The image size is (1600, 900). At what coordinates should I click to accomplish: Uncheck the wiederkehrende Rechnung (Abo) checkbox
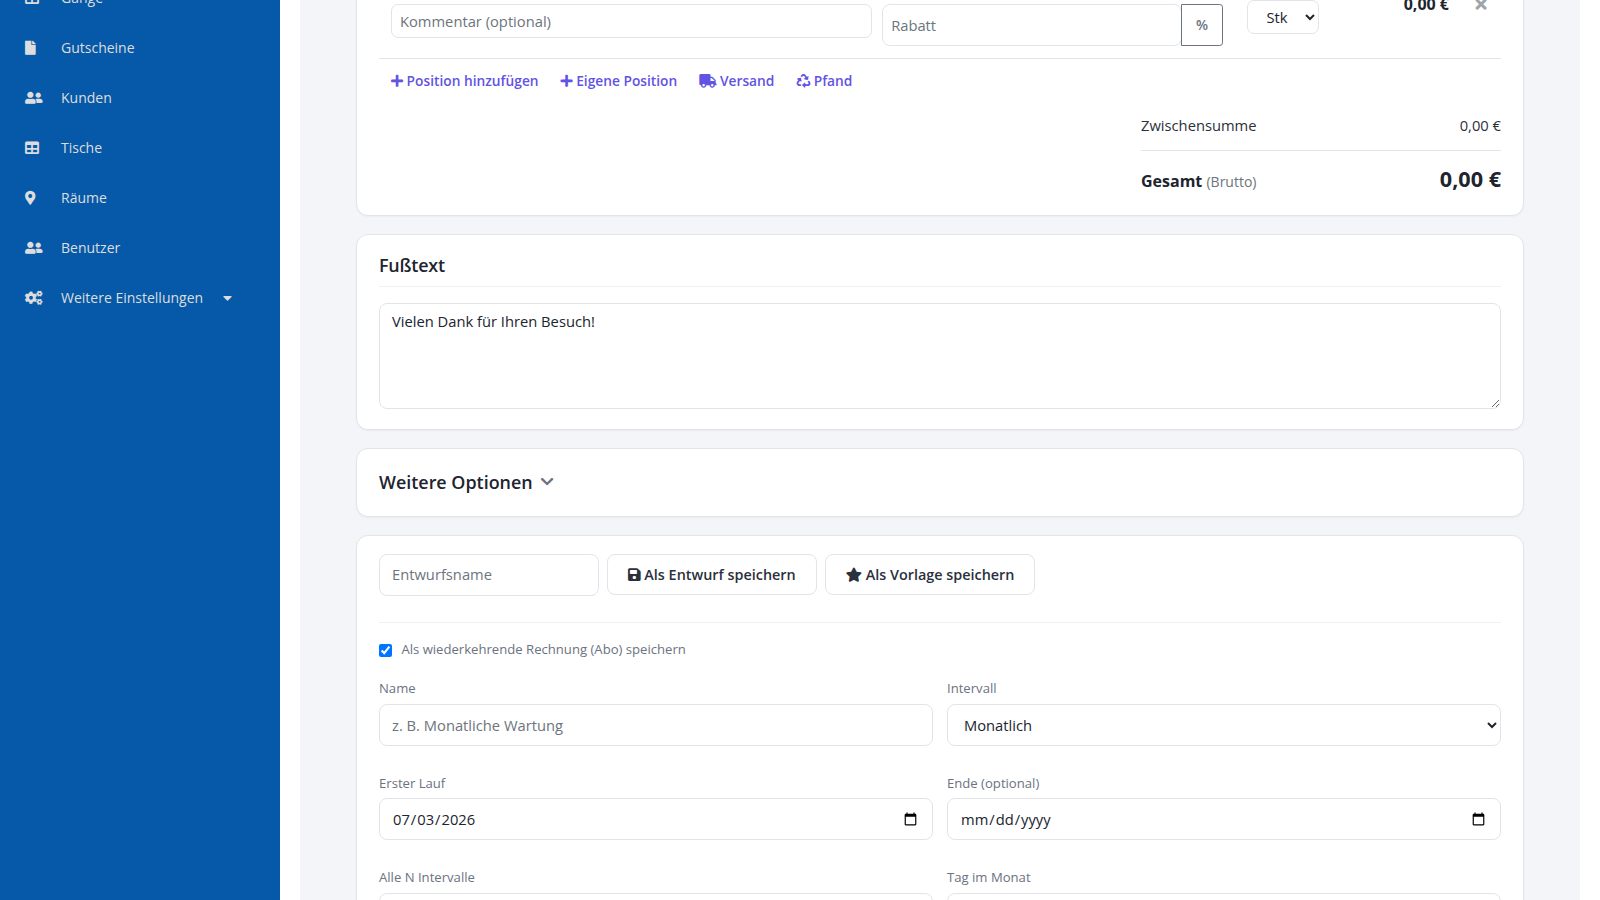coord(385,650)
